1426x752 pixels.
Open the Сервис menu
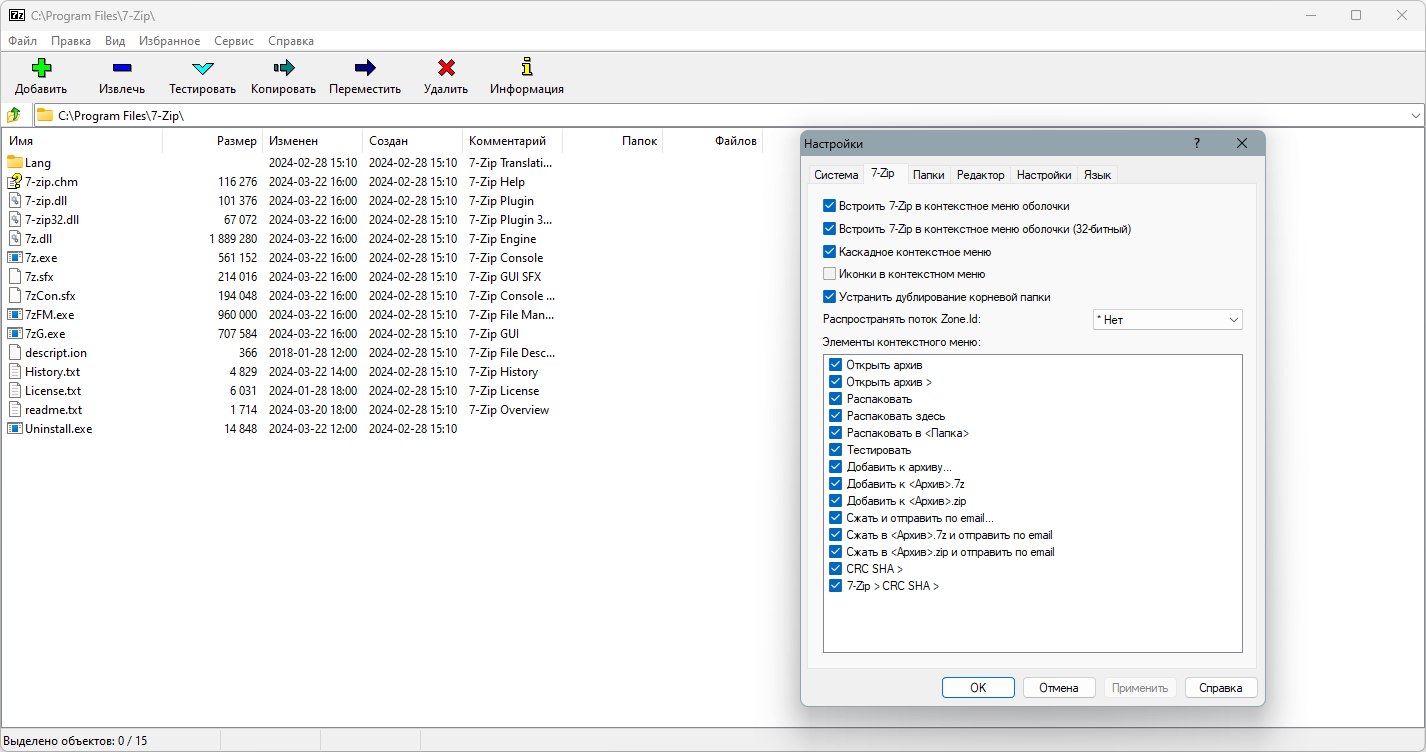point(234,41)
